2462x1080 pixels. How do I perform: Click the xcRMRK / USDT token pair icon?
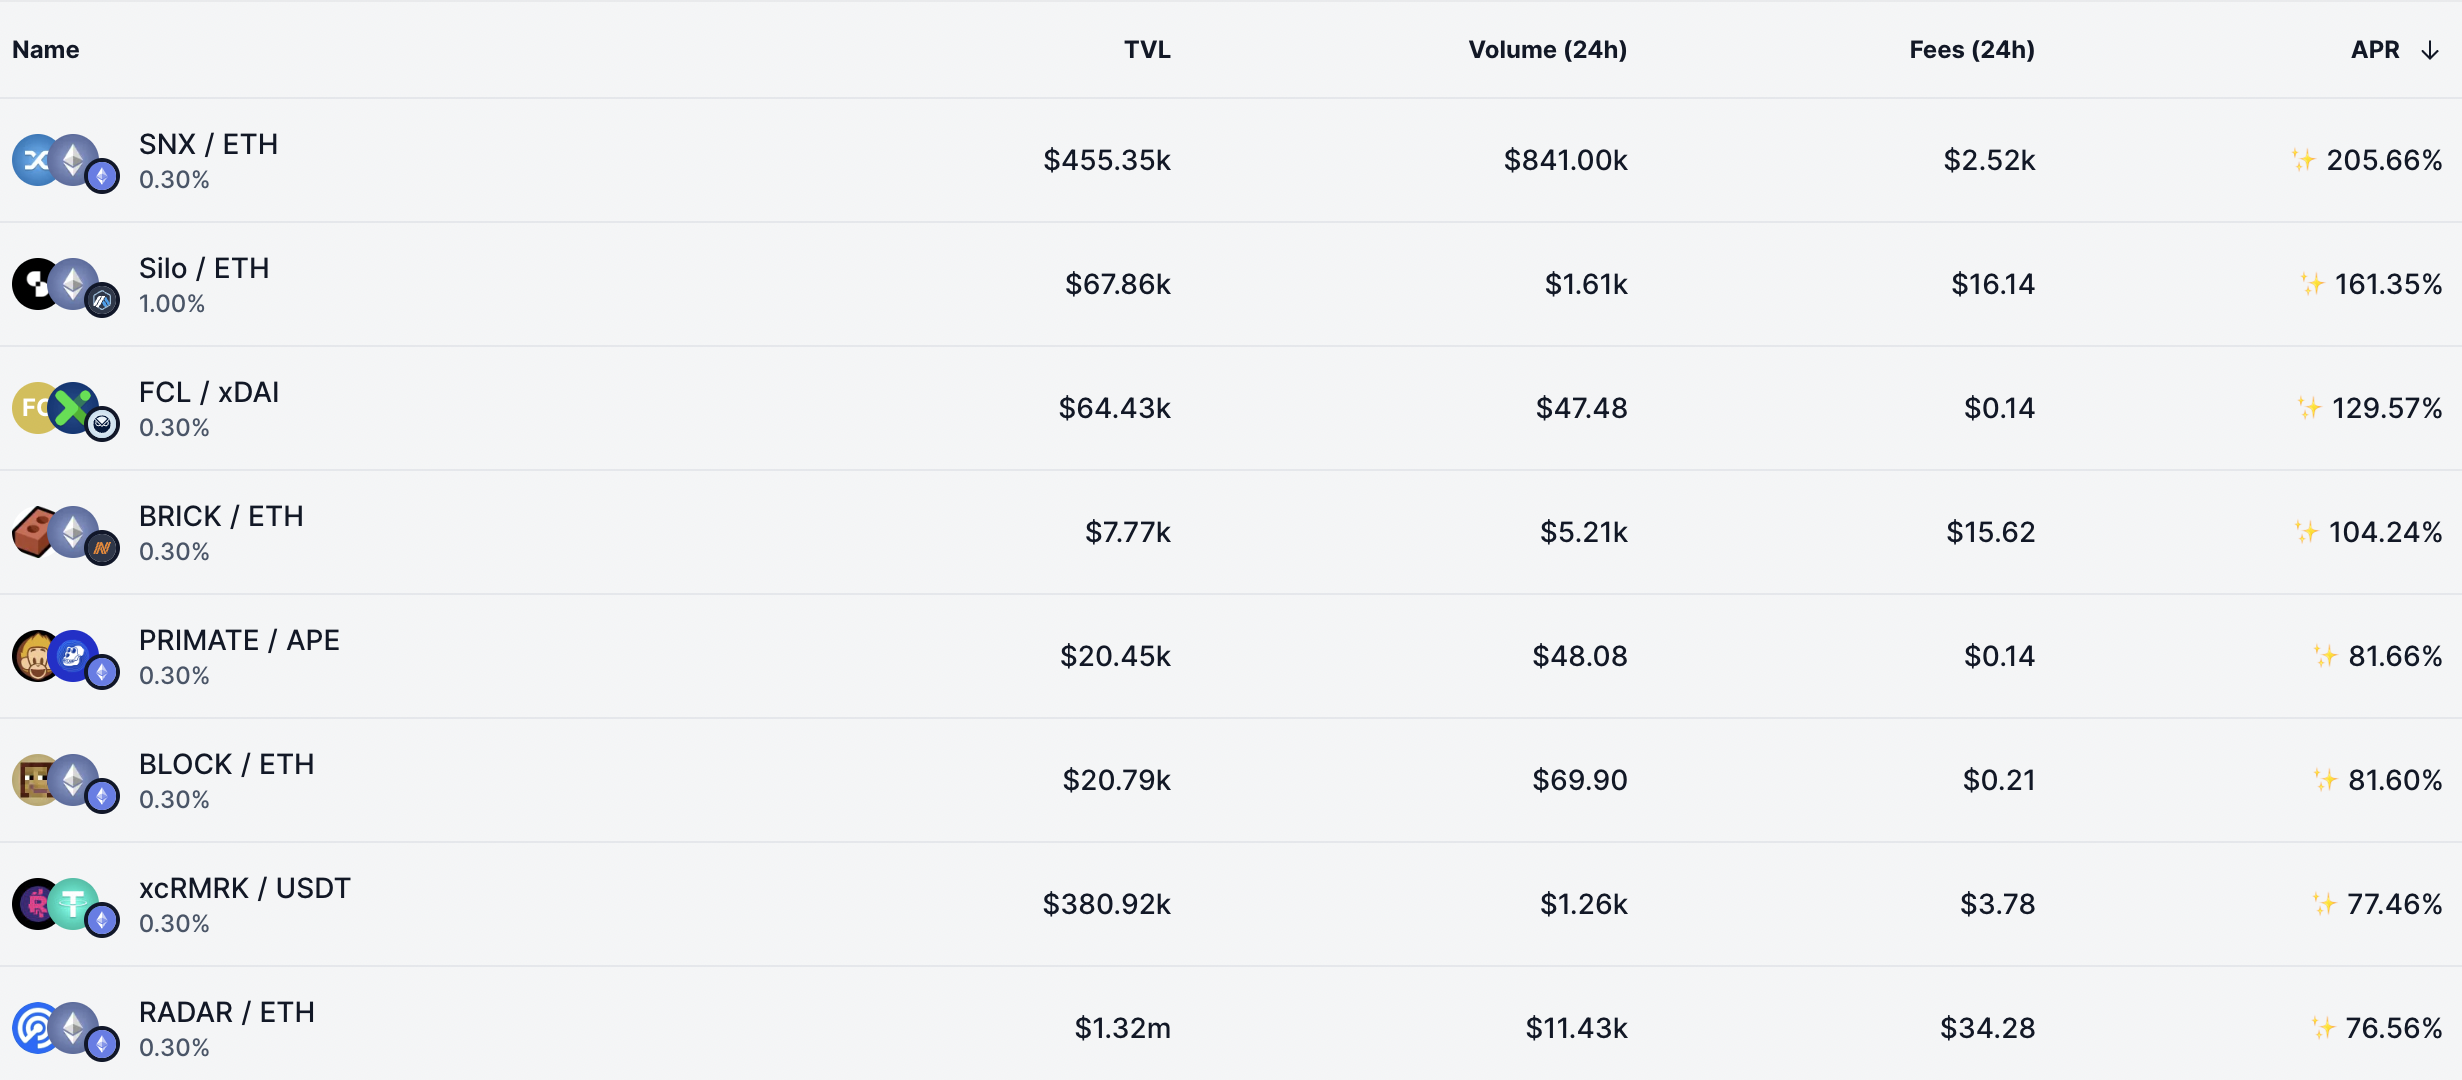(66, 906)
